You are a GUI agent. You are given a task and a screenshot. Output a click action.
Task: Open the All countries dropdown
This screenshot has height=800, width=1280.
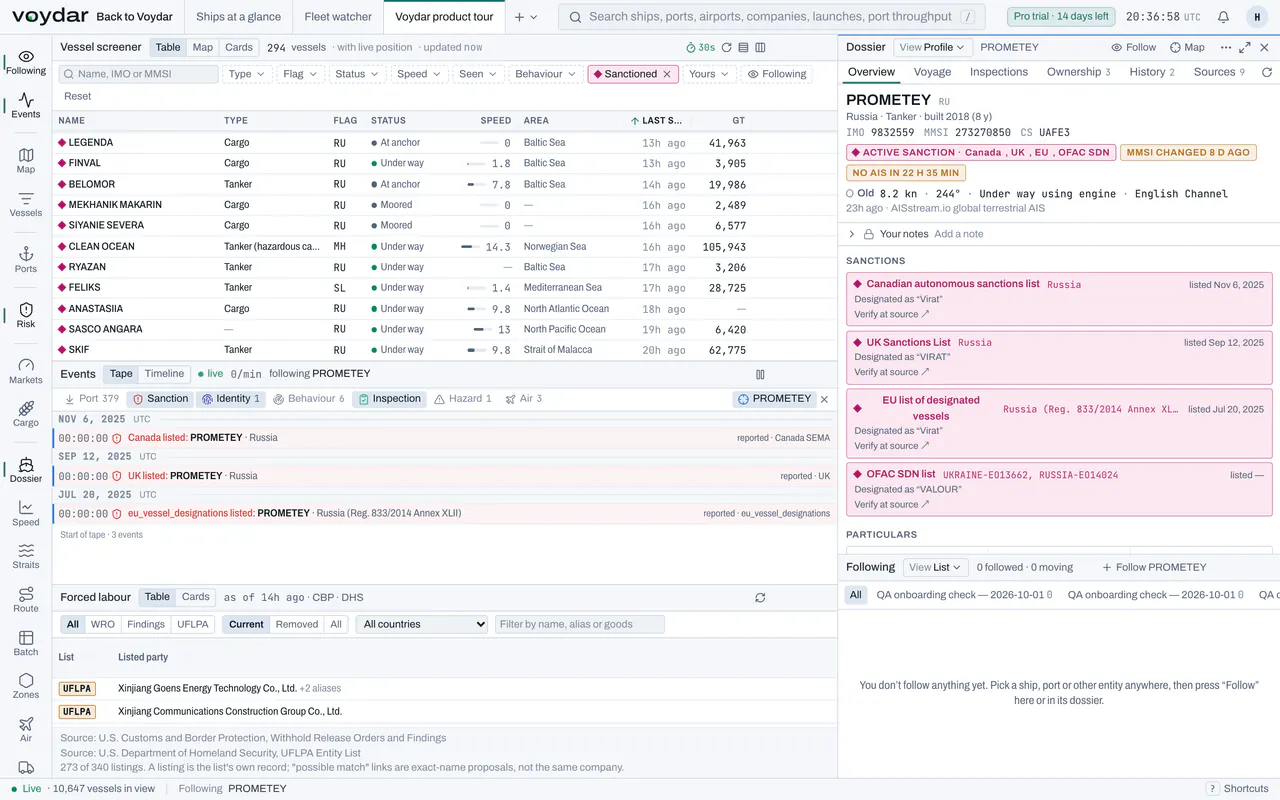click(422, 624)
